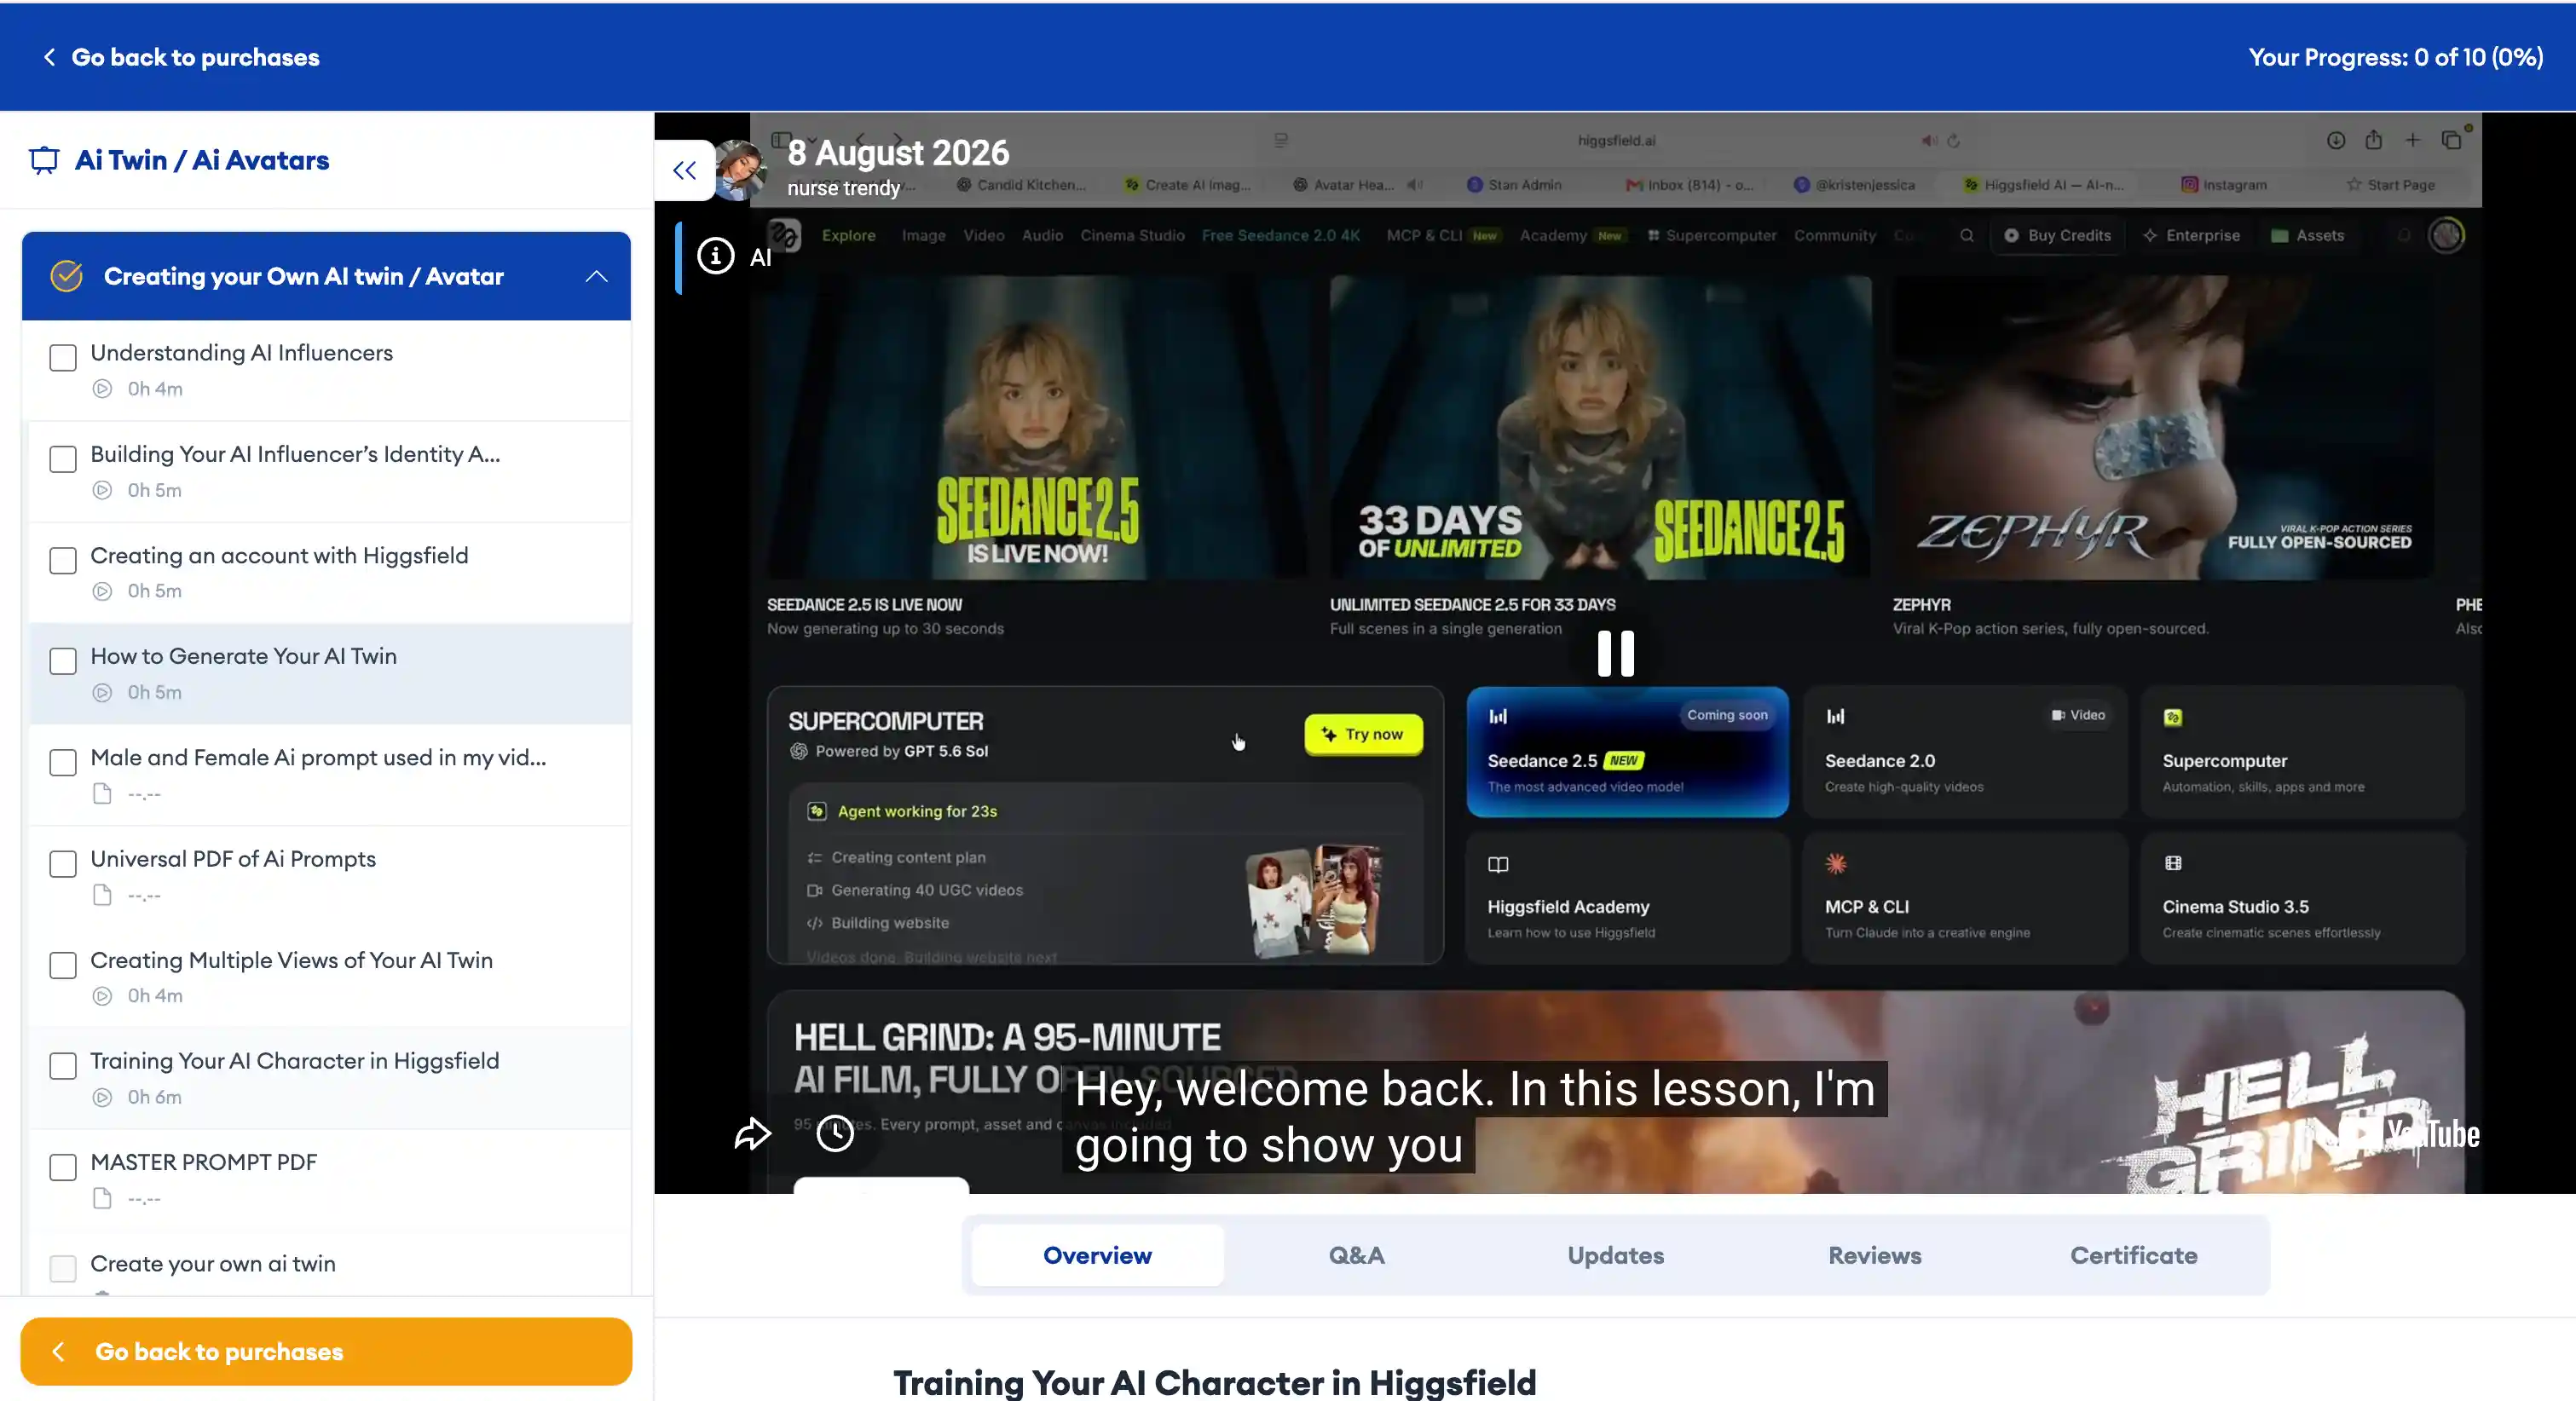Tick Create your own ai twin checkbox

pyautogui.click(x=63, y=1269)
